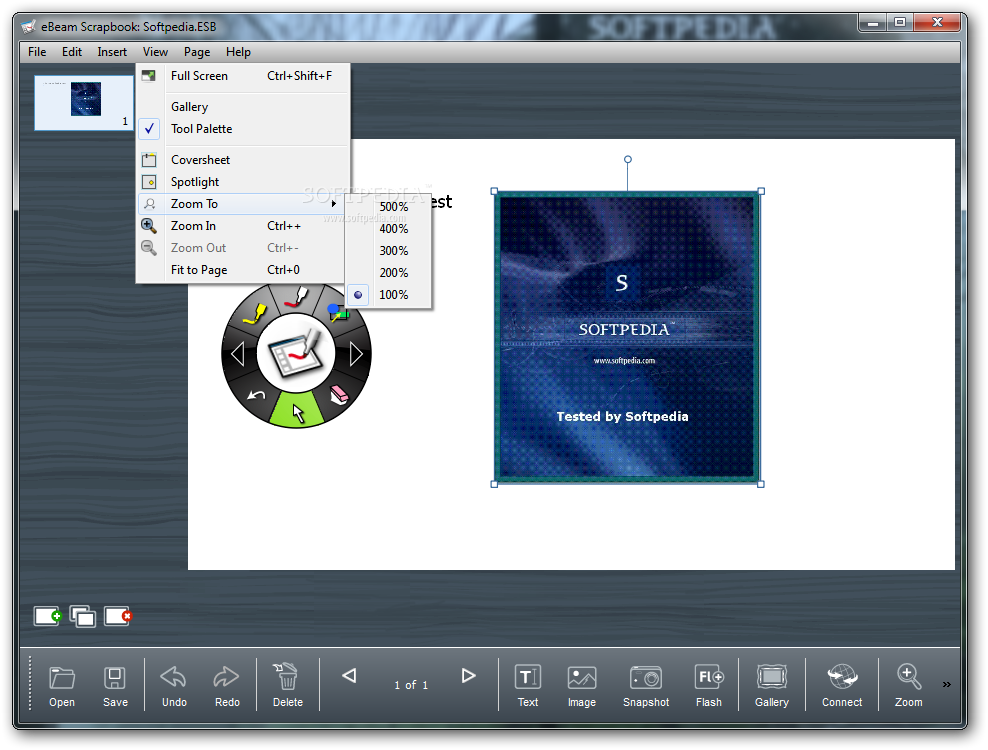Select Gallery in View menu
Screen dimensions: 988x750
(243, 107)
